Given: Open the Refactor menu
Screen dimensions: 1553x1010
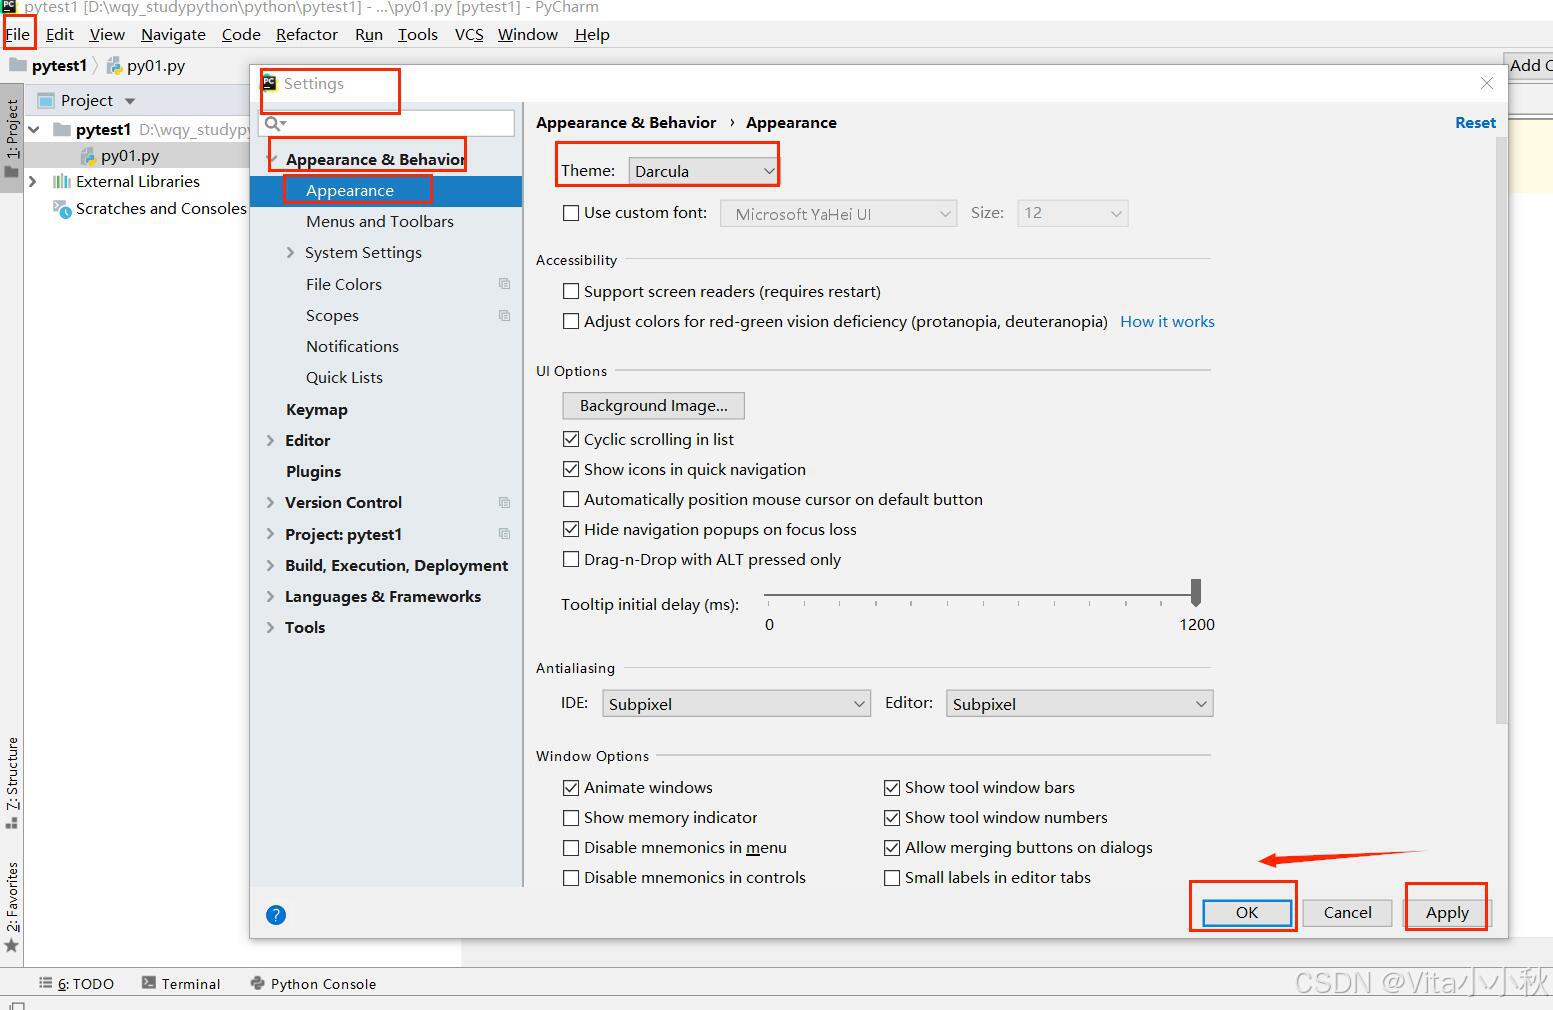Looking at the screenshot, I should (307, 34).
